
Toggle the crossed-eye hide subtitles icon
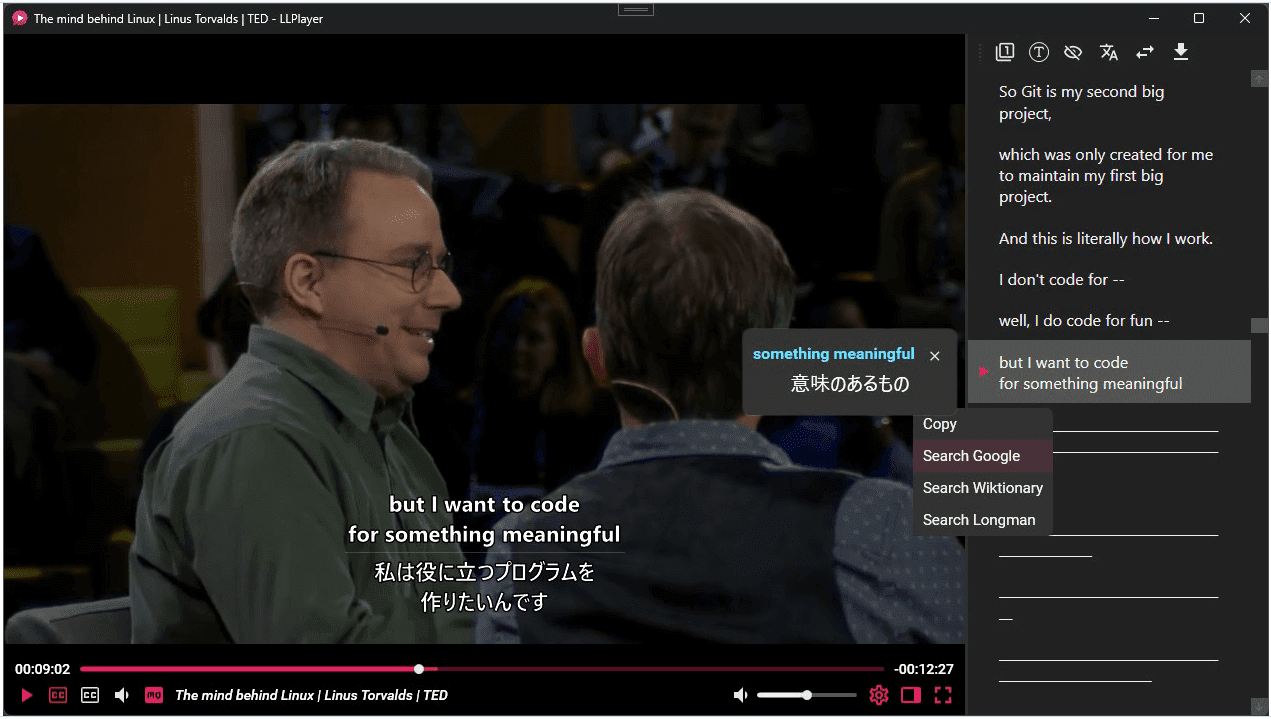click(x=1073, y=52)
